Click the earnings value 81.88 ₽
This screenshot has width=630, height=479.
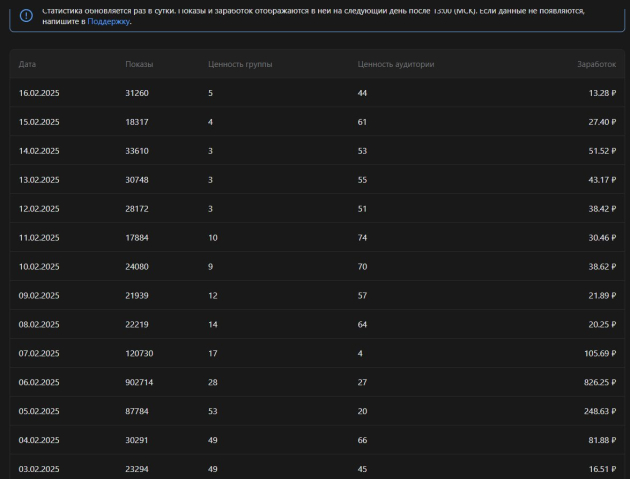602,440
